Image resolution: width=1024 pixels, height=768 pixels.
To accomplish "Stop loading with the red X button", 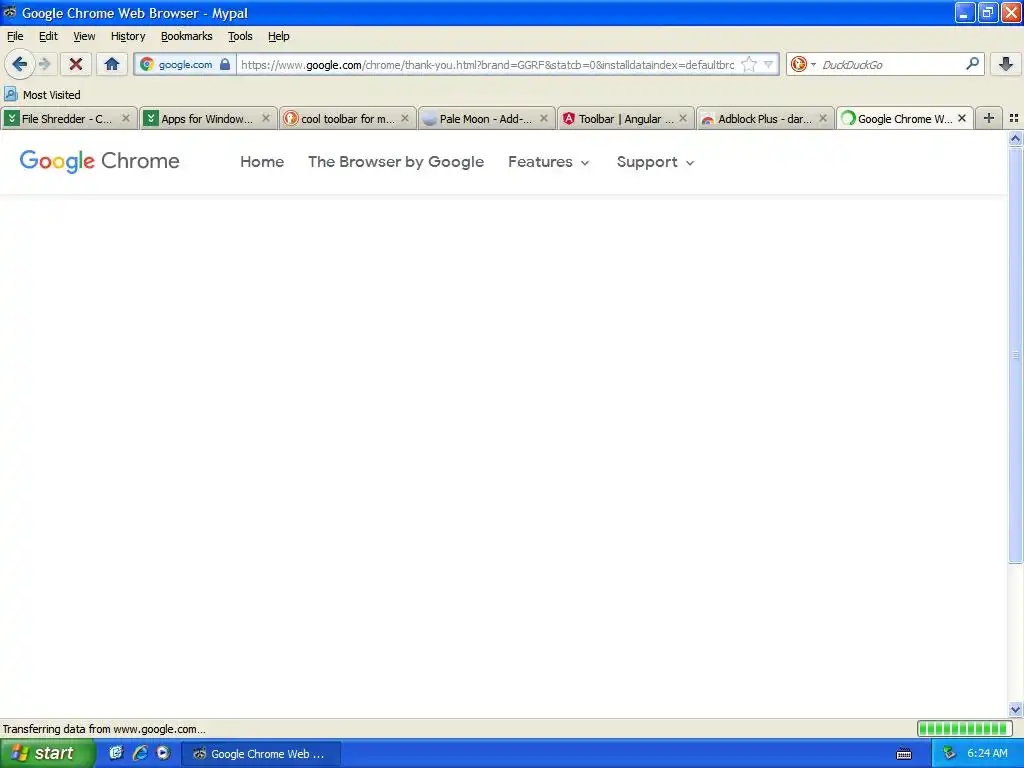I will (x=76, y=64).
